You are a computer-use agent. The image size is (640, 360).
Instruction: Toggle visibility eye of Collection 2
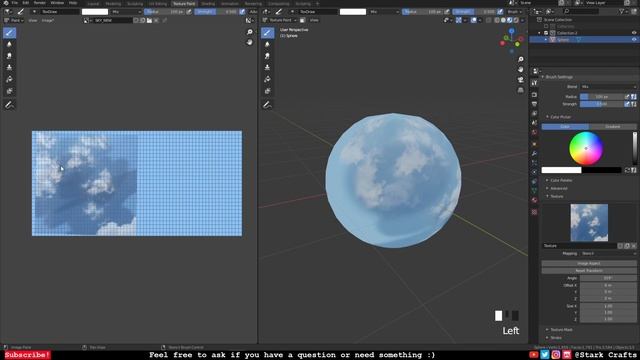(634, 33)
